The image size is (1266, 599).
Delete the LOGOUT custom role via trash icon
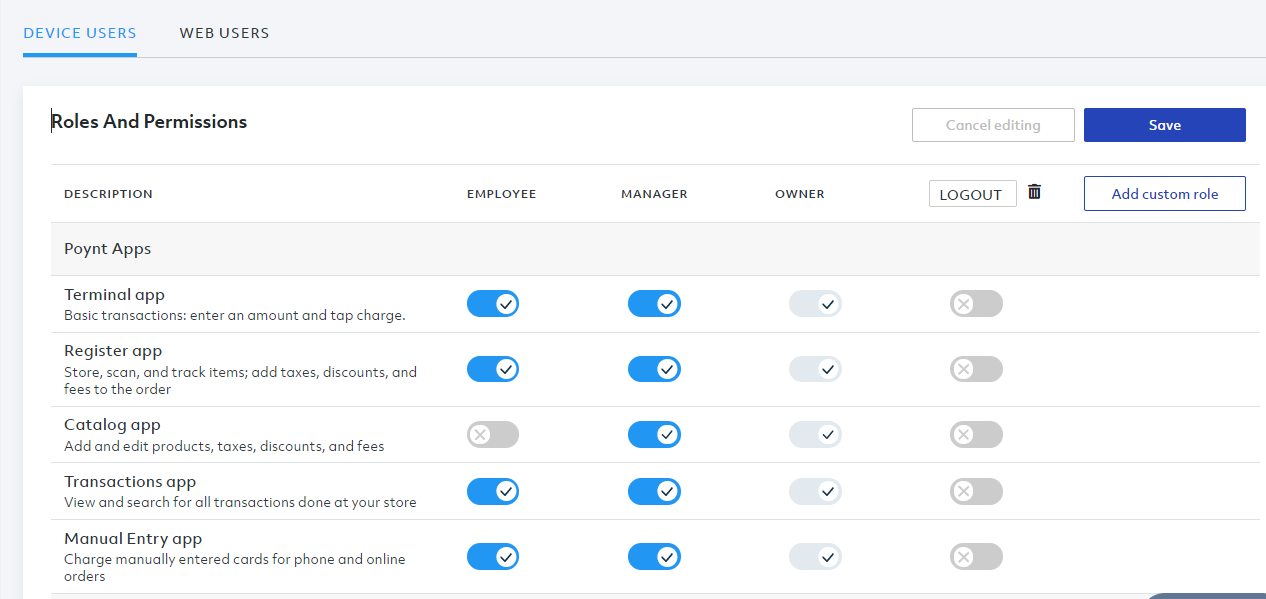pos(1034,192)
